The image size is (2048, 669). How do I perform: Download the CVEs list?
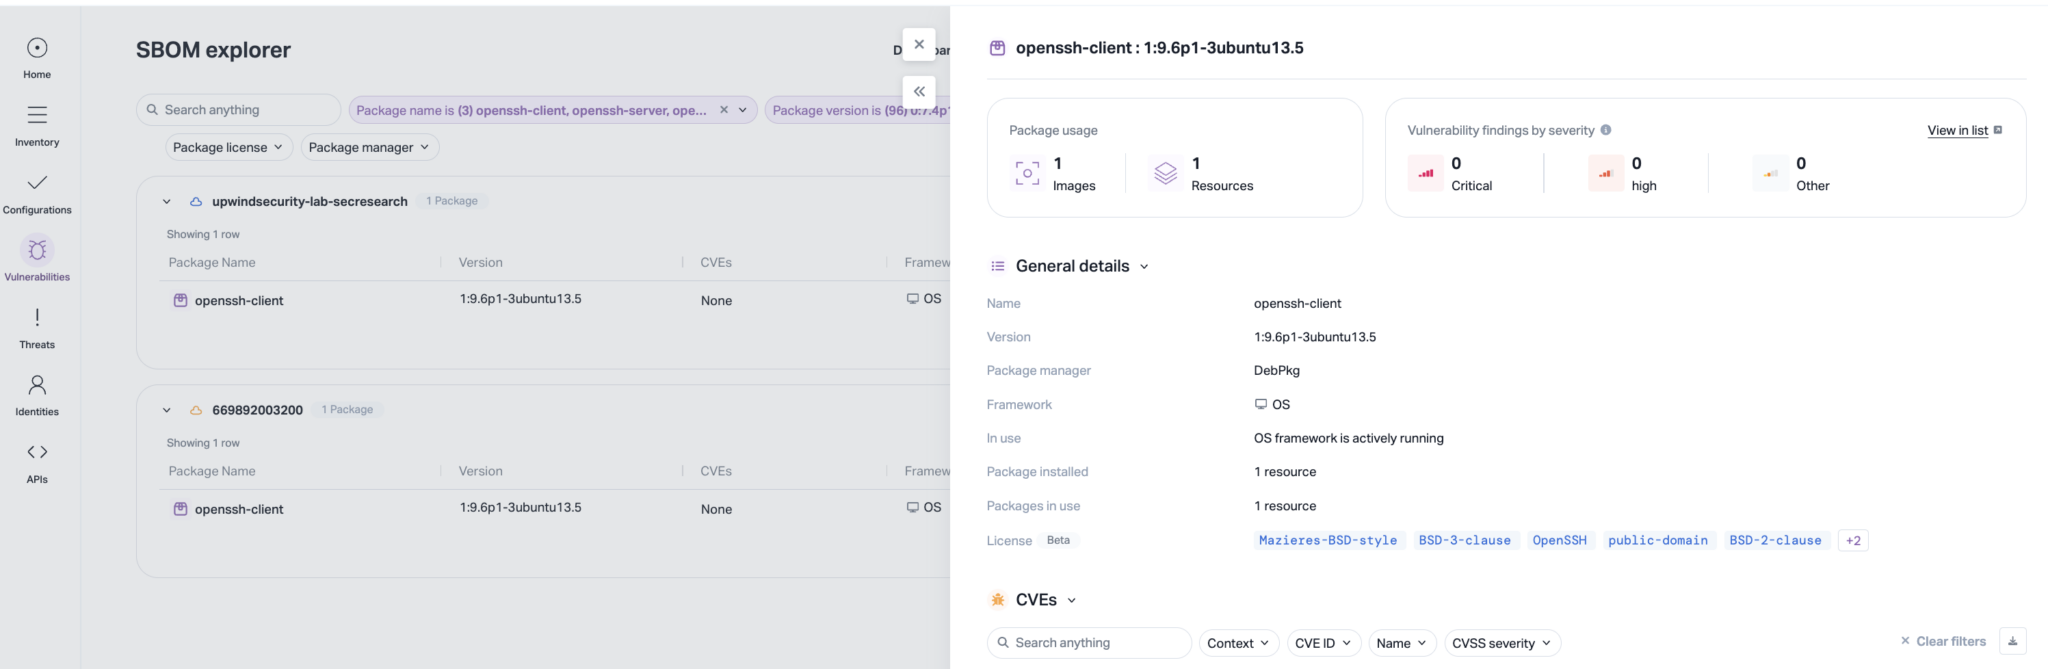click(x=2012, y=642)
